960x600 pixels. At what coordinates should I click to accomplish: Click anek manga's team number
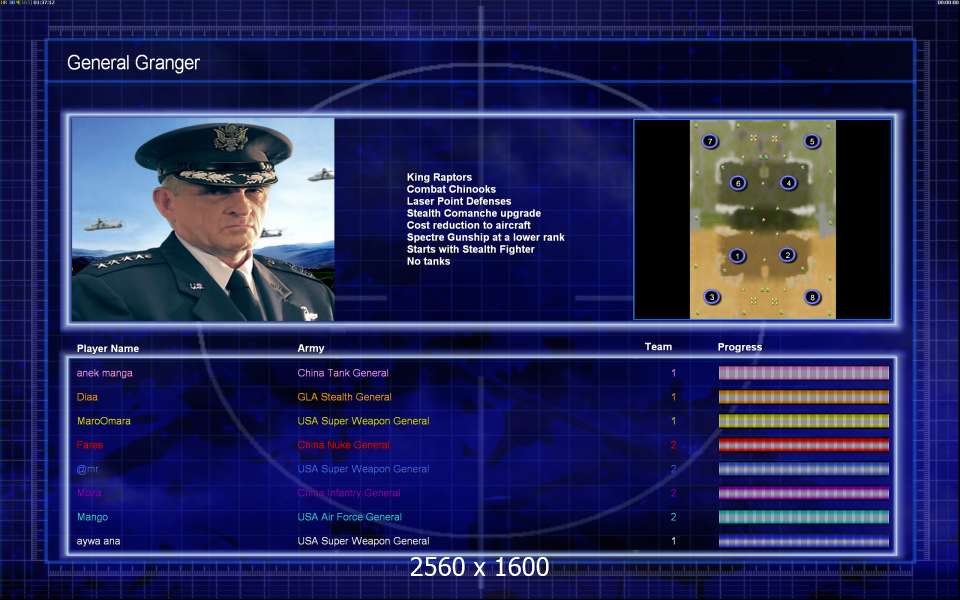pos(673,373)
